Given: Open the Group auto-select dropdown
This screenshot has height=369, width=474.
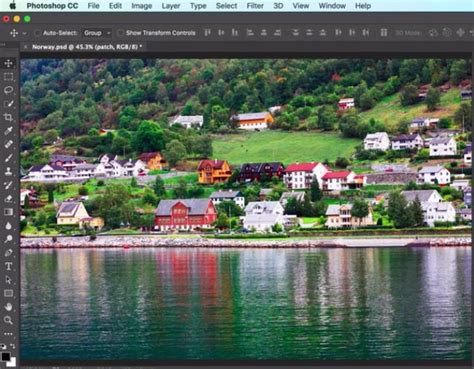Looking at the screenshot, I should pyautogui.click(x=97, y=33).
